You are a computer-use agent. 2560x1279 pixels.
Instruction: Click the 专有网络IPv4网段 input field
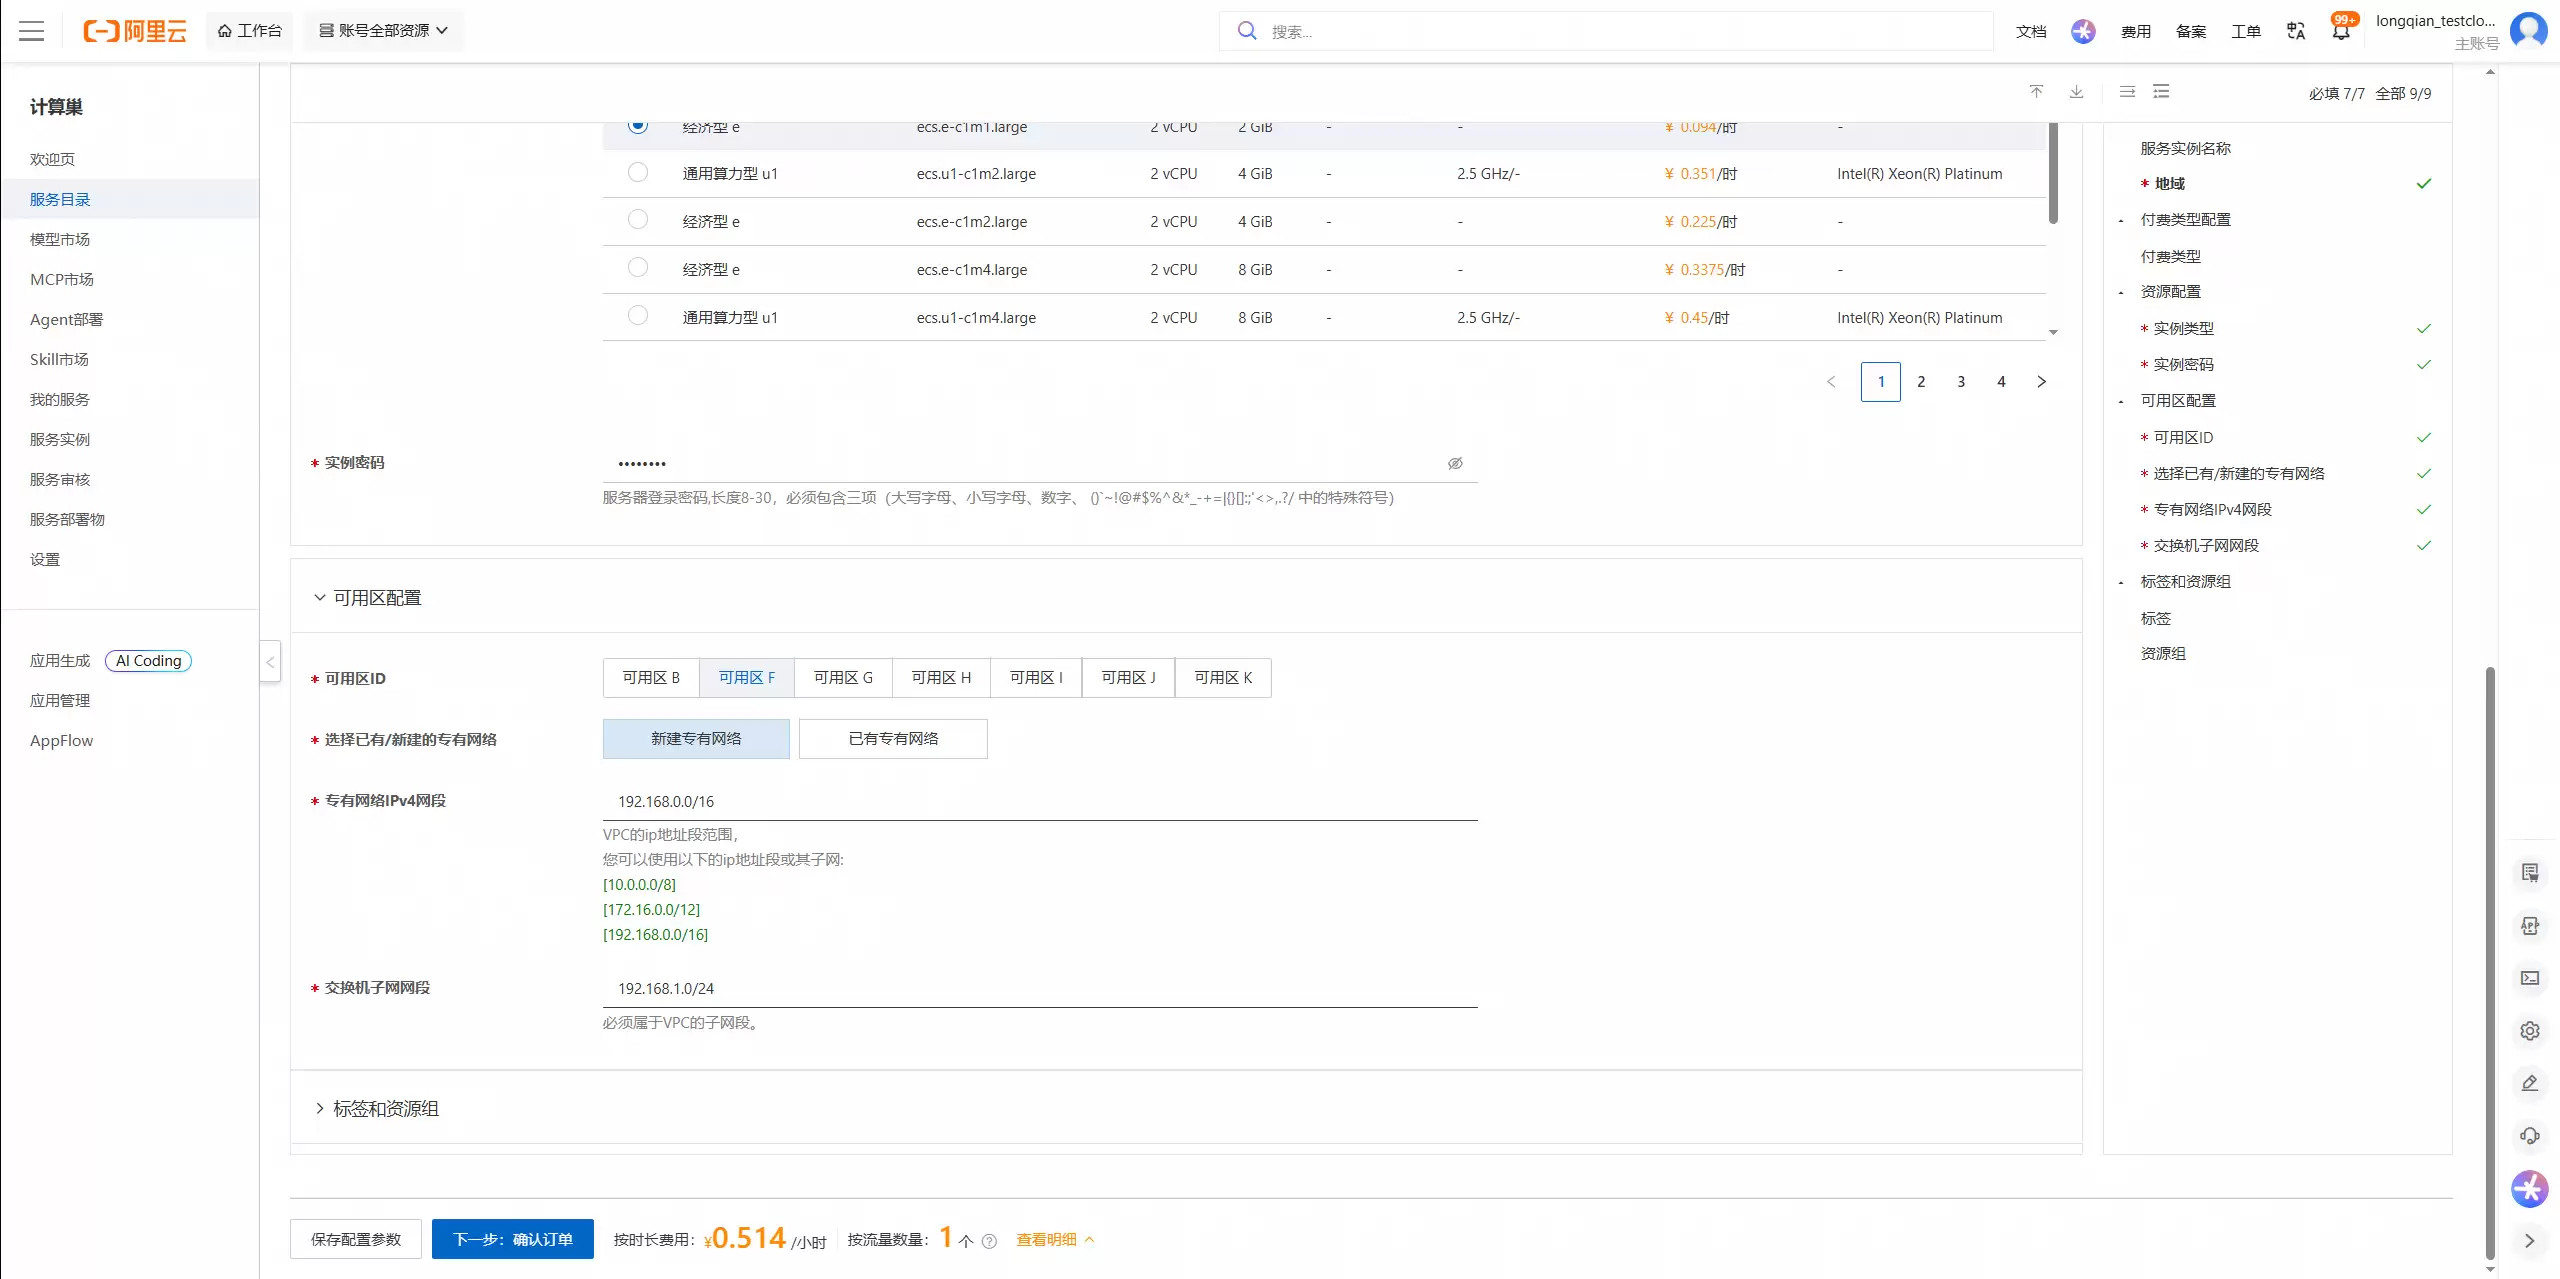click(1040, 801)
